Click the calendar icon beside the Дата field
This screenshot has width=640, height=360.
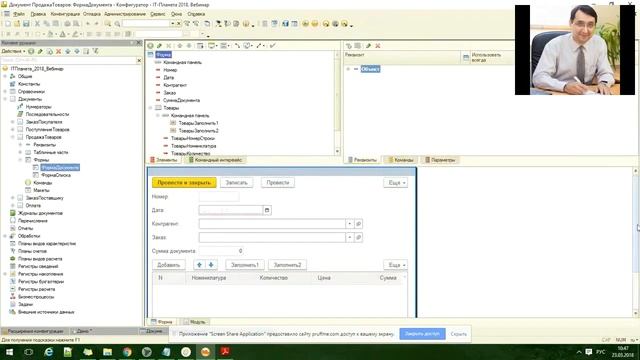pos(267,210)
